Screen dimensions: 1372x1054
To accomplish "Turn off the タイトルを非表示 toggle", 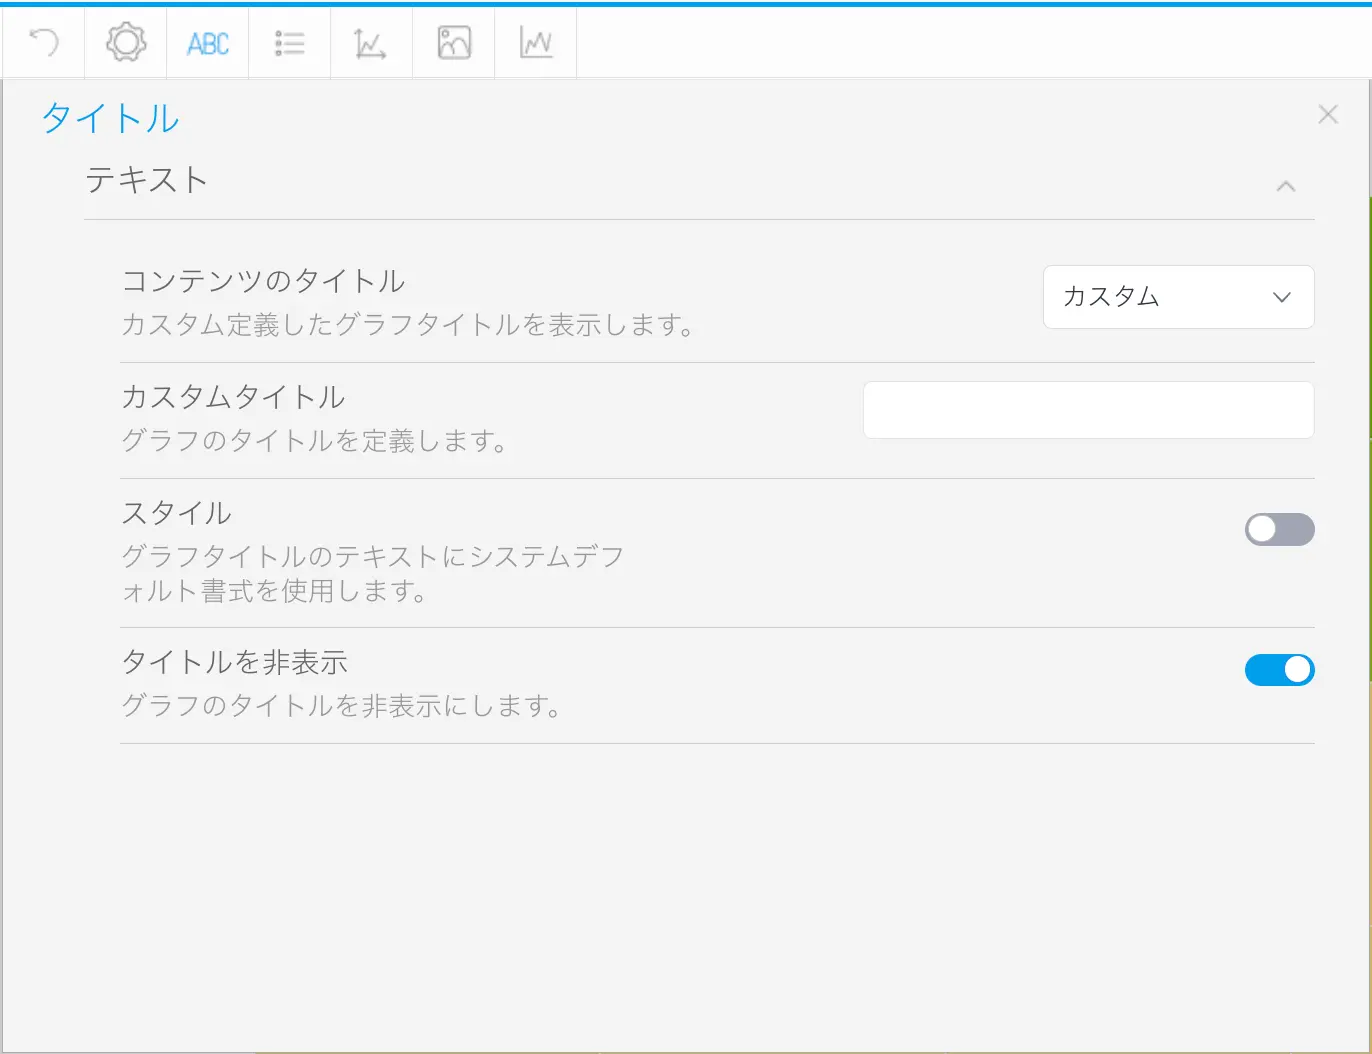I will click(x=1279, y=669).
